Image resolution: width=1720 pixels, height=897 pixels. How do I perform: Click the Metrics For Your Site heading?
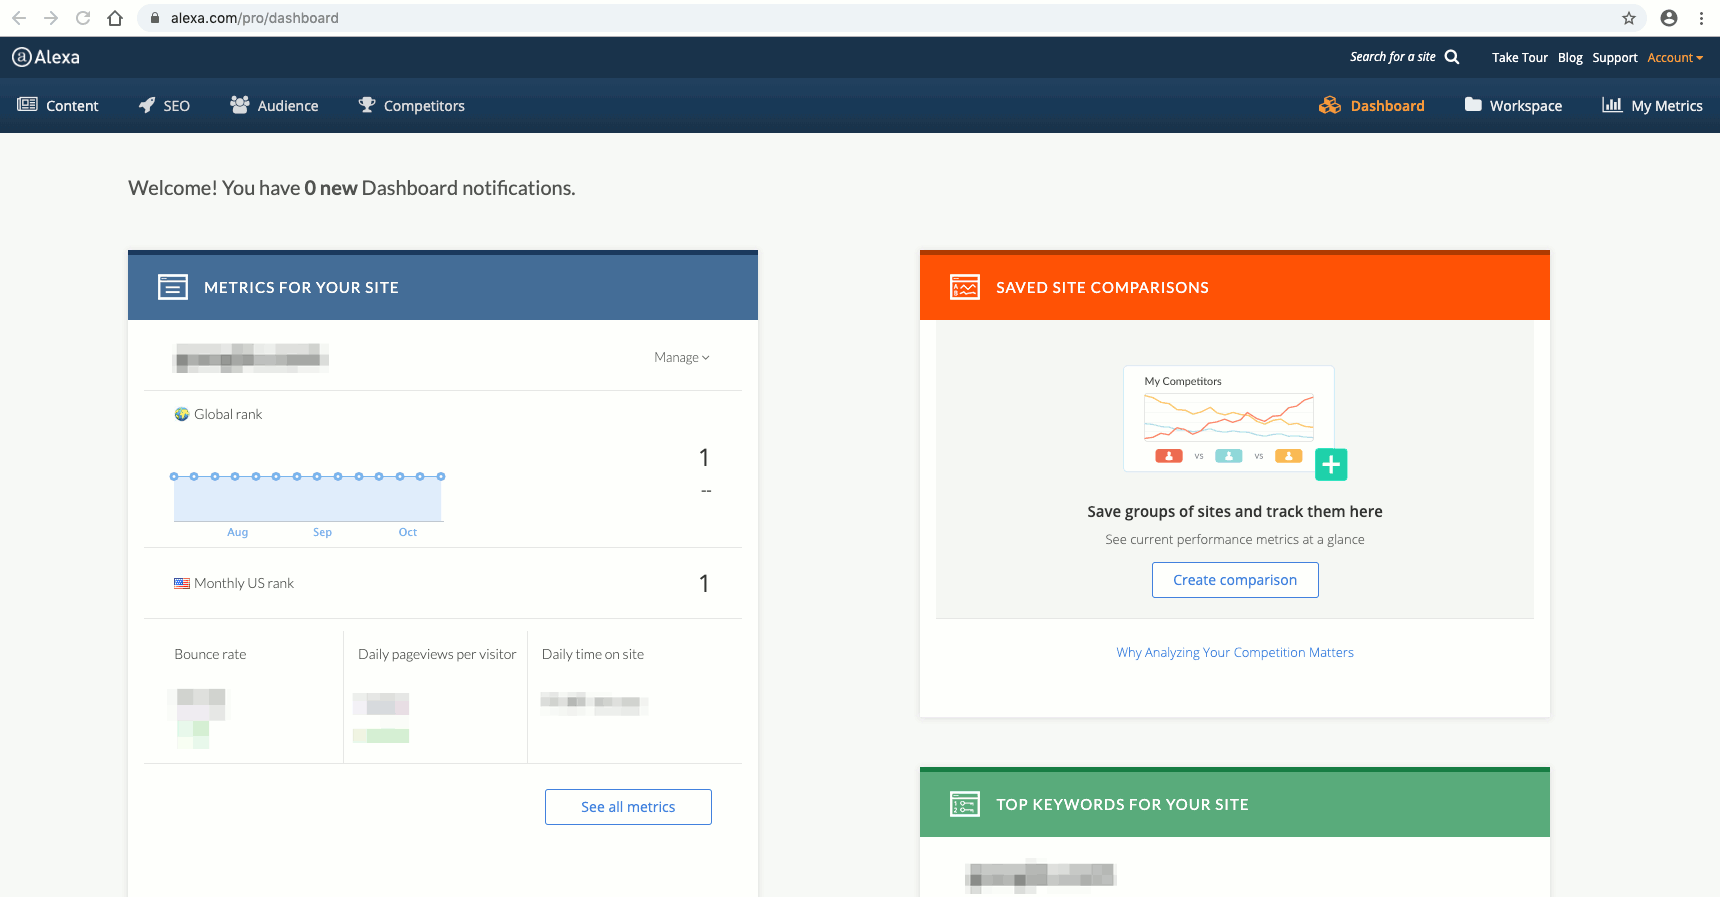301,287
